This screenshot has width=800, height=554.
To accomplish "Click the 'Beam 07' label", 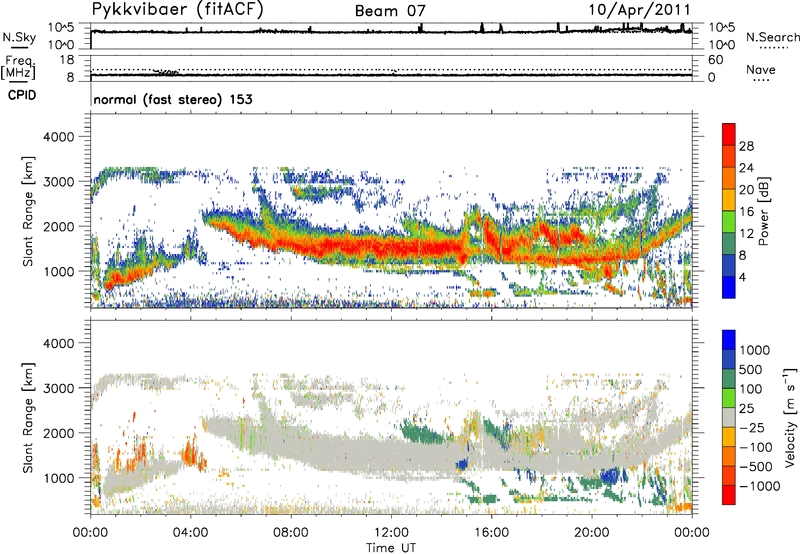I will [x=390, y=10].
